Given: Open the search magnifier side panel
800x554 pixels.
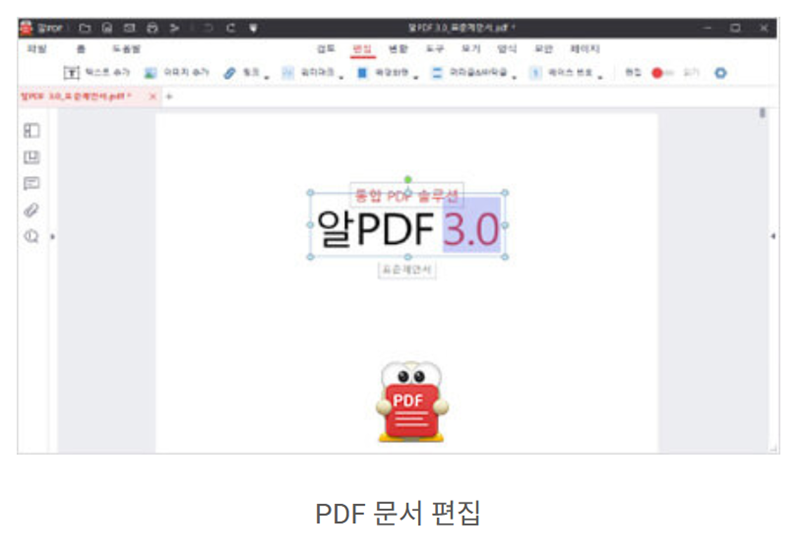Looking at the screenshot, I should 31,237.
